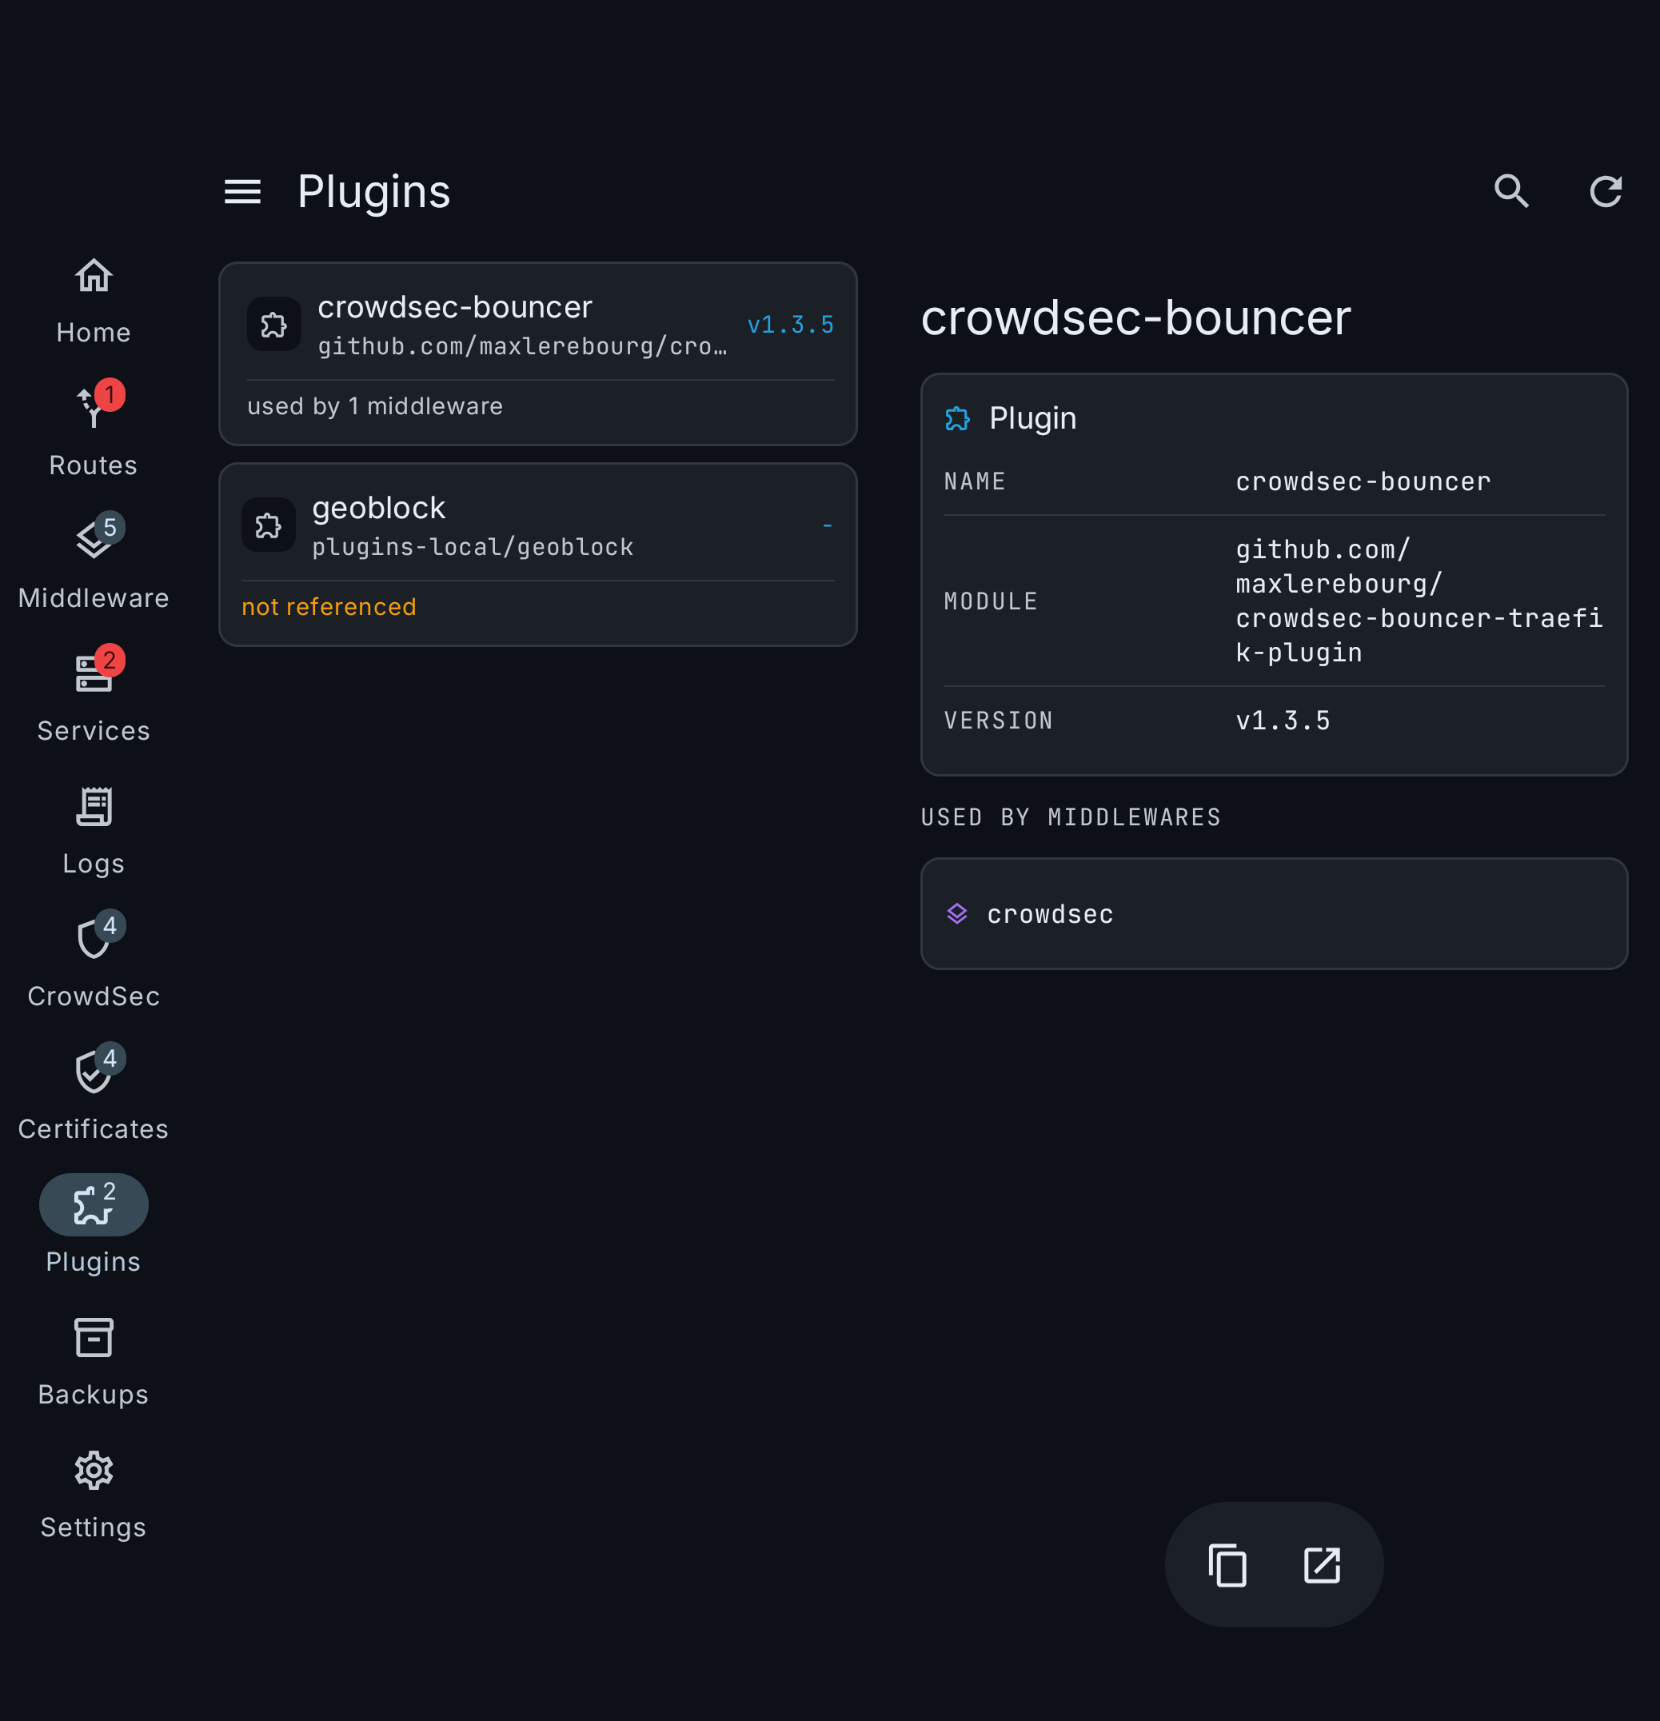Click the Plugins page title

374,192
